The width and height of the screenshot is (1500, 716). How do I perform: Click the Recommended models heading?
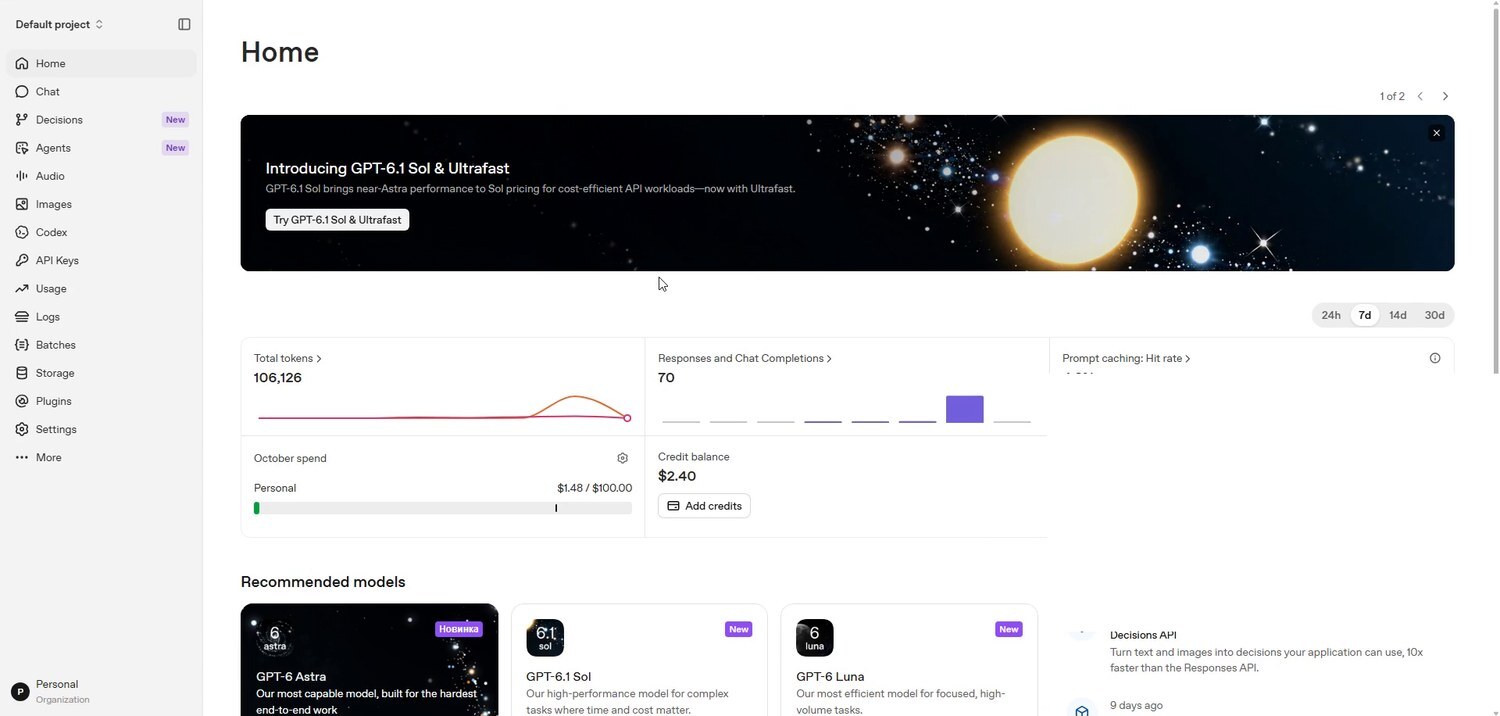(323, 582)
